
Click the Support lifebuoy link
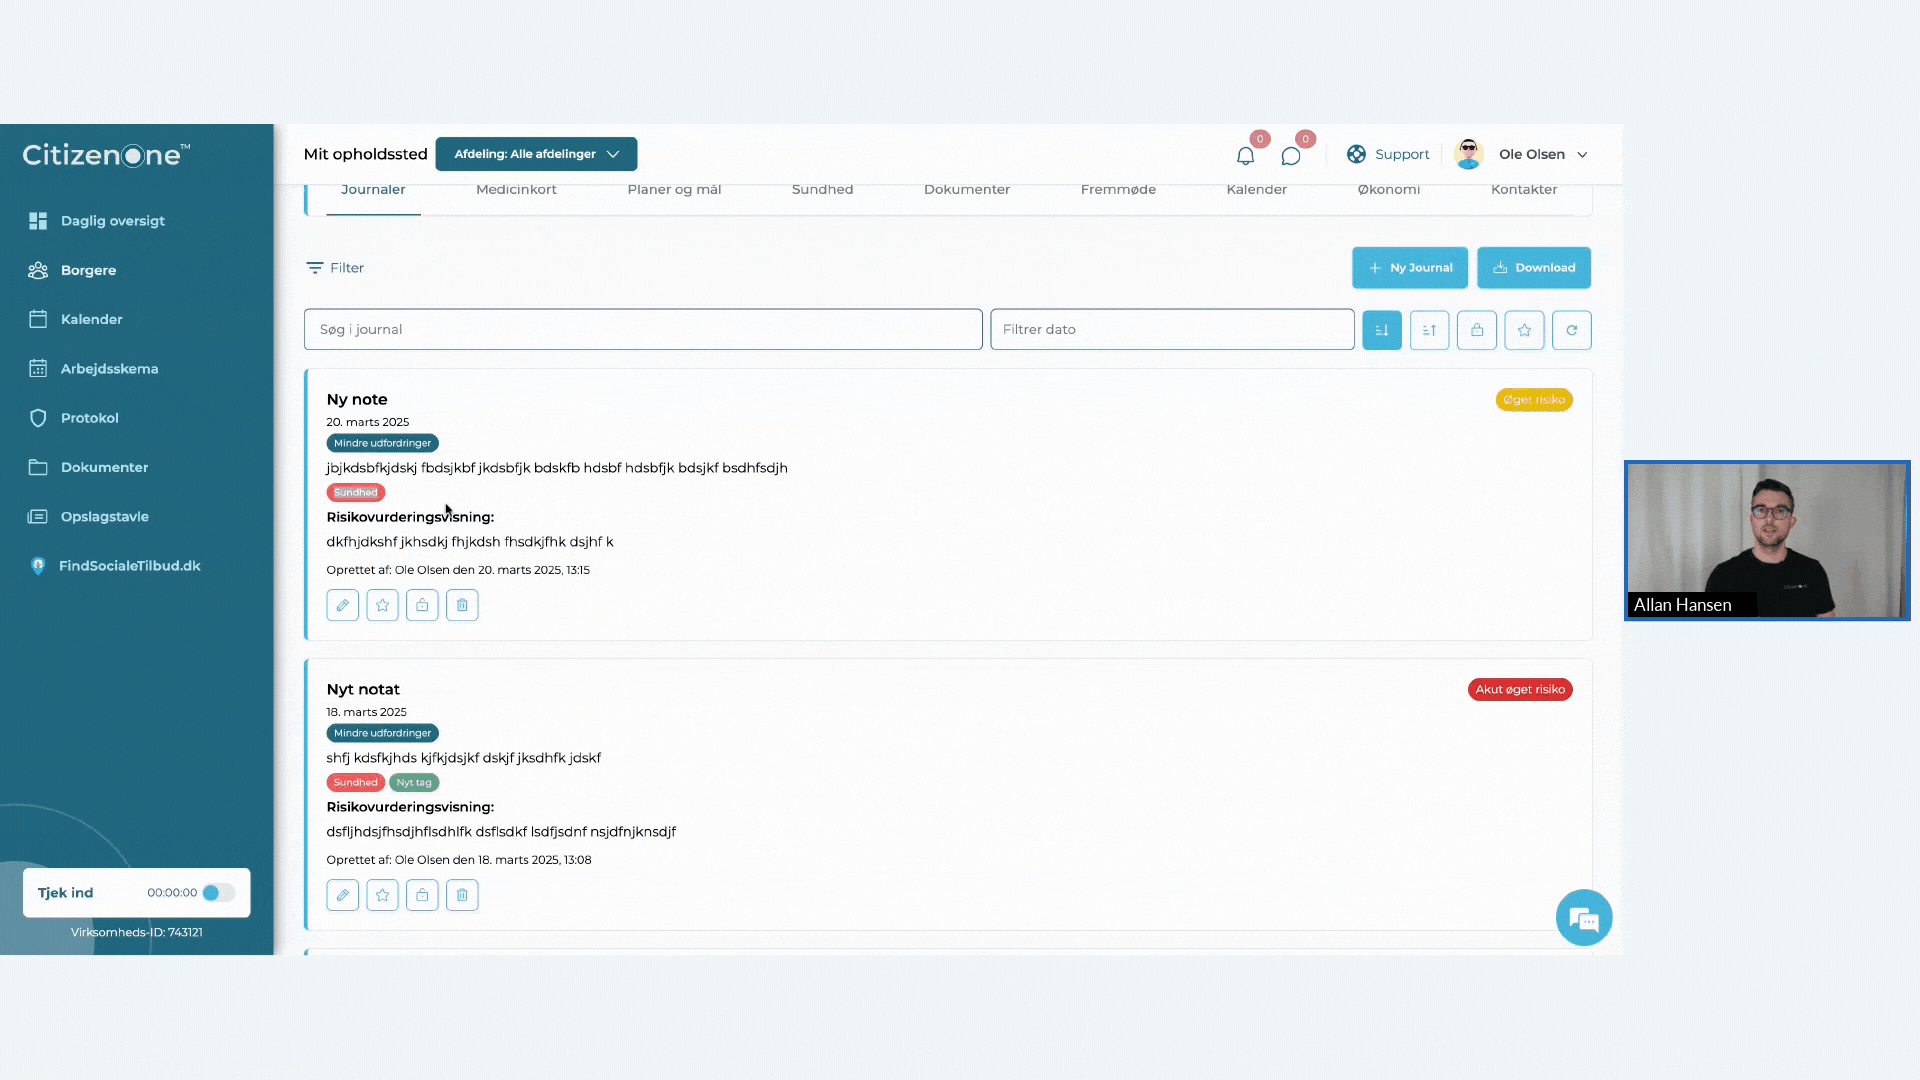coord(1388,154)
